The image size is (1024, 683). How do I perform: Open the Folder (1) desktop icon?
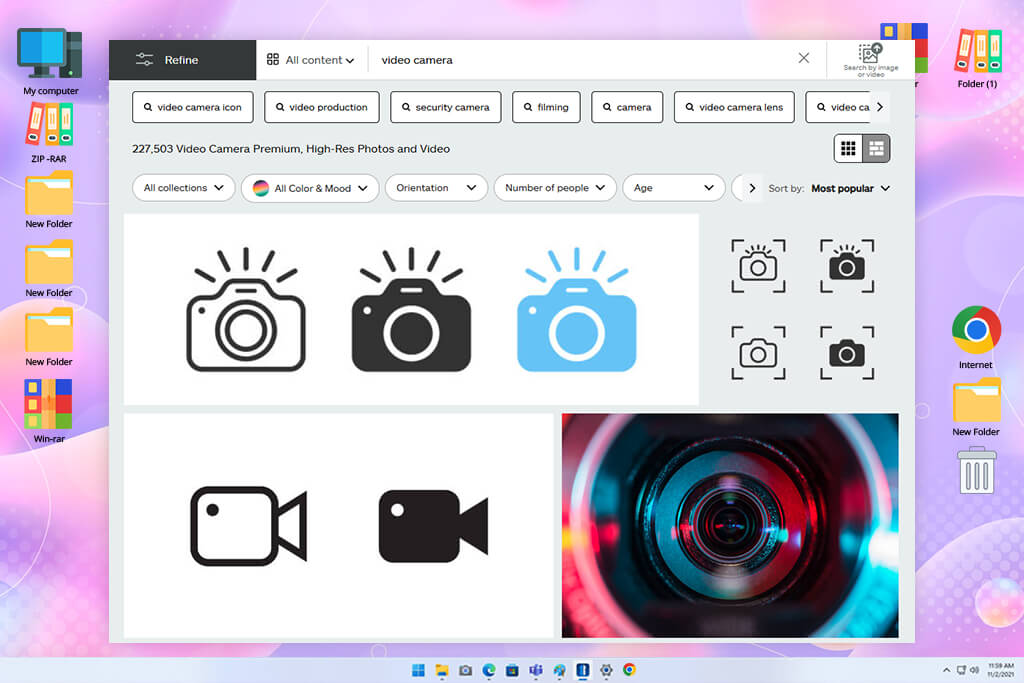coord(978,59)
